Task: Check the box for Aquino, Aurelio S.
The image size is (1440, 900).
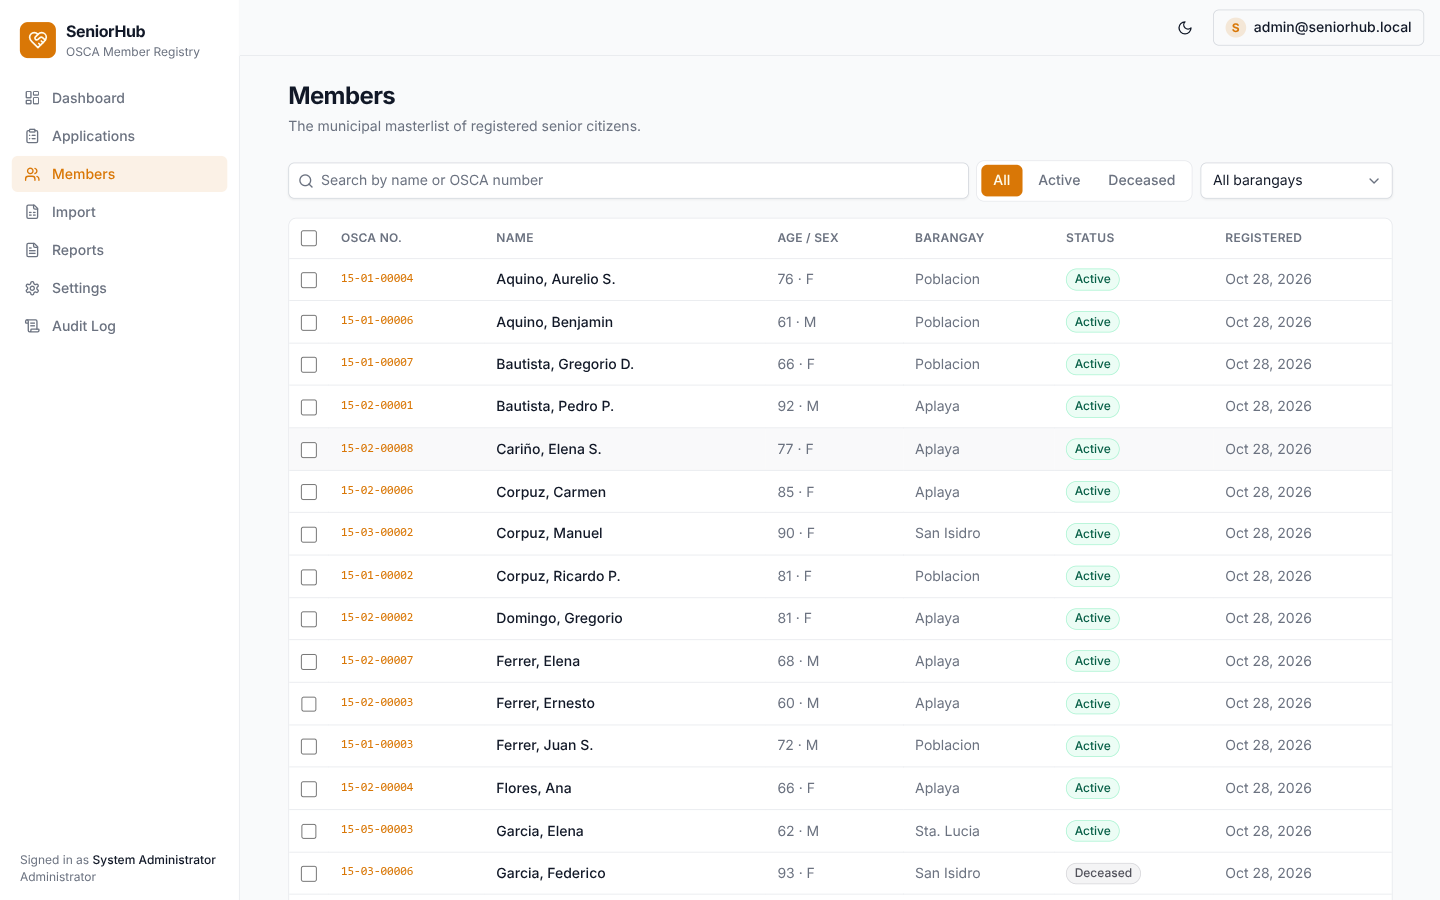Action: pos(309,280)
